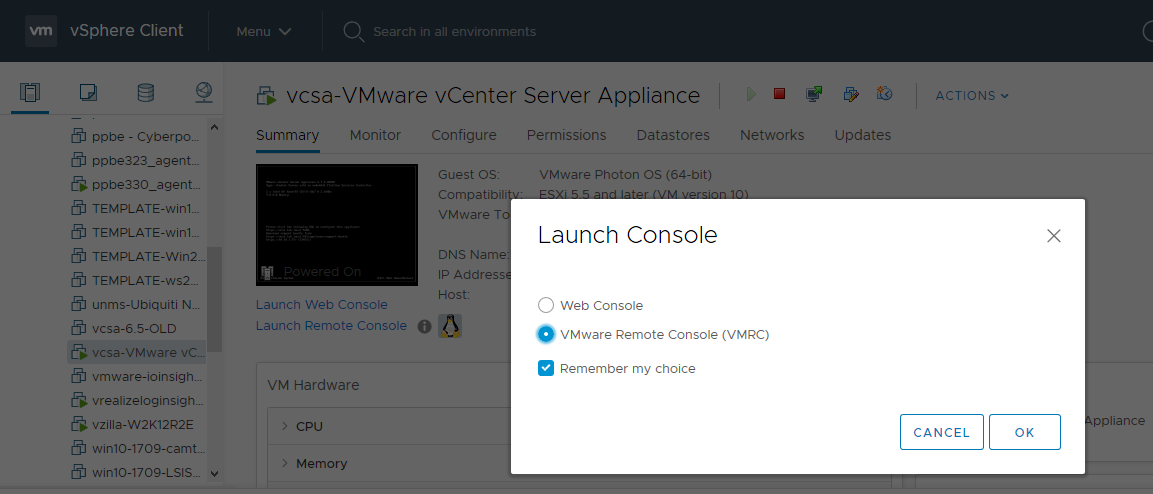The height and width of the screenshot is (494, 1153).
Task: Open the ACTIONS dropdown
Action: tap(972, 96)
